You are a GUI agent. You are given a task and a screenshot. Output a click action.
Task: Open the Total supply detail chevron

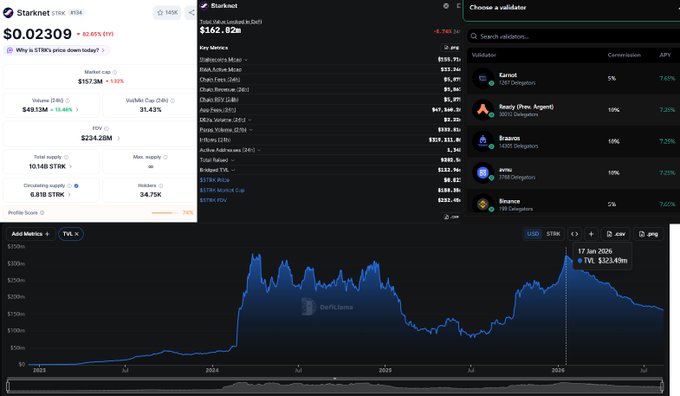click(x=71, y=167)
